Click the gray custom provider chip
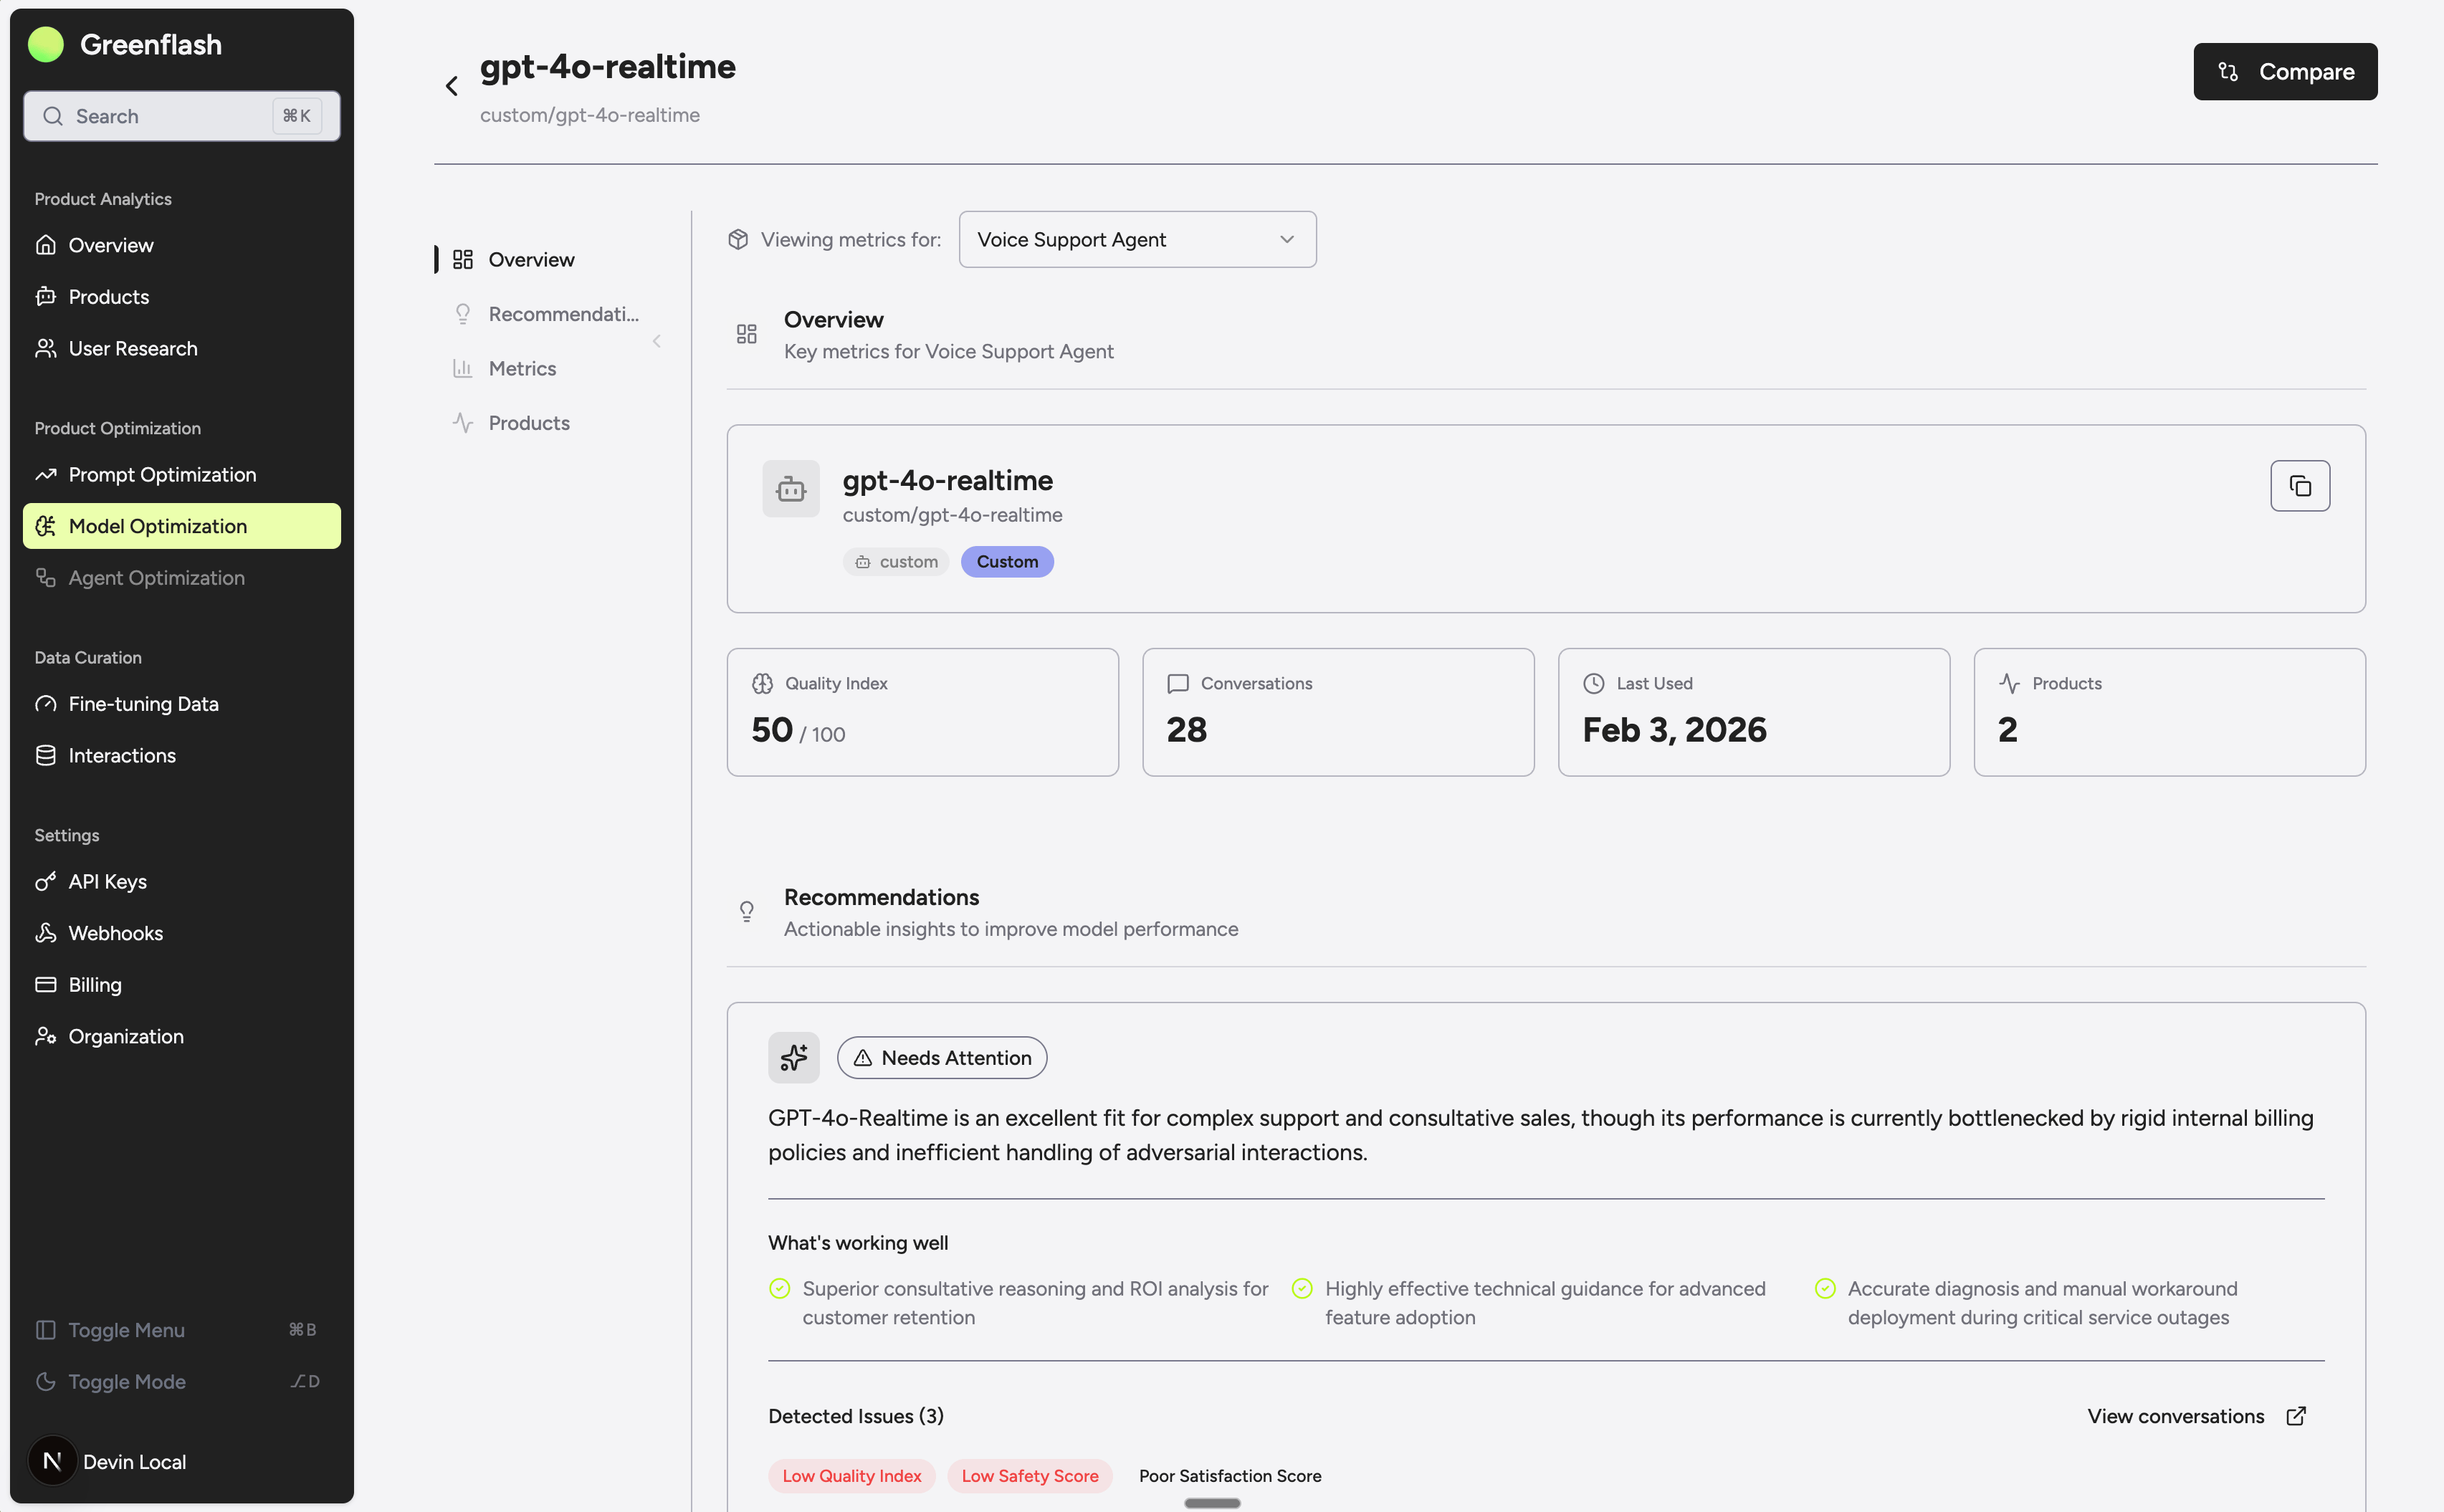This screenshot has width=2444, height=1512. (896, 561)
